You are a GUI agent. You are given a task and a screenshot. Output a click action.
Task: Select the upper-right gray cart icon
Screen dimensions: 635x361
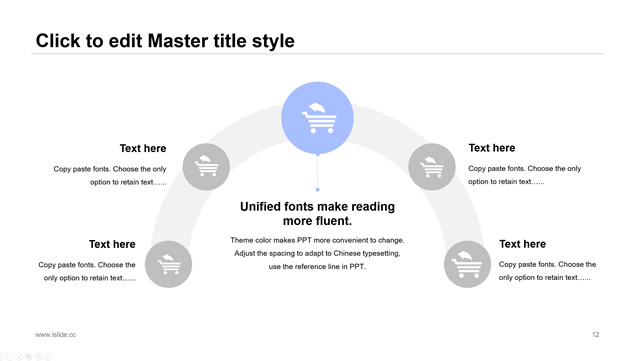432,167
